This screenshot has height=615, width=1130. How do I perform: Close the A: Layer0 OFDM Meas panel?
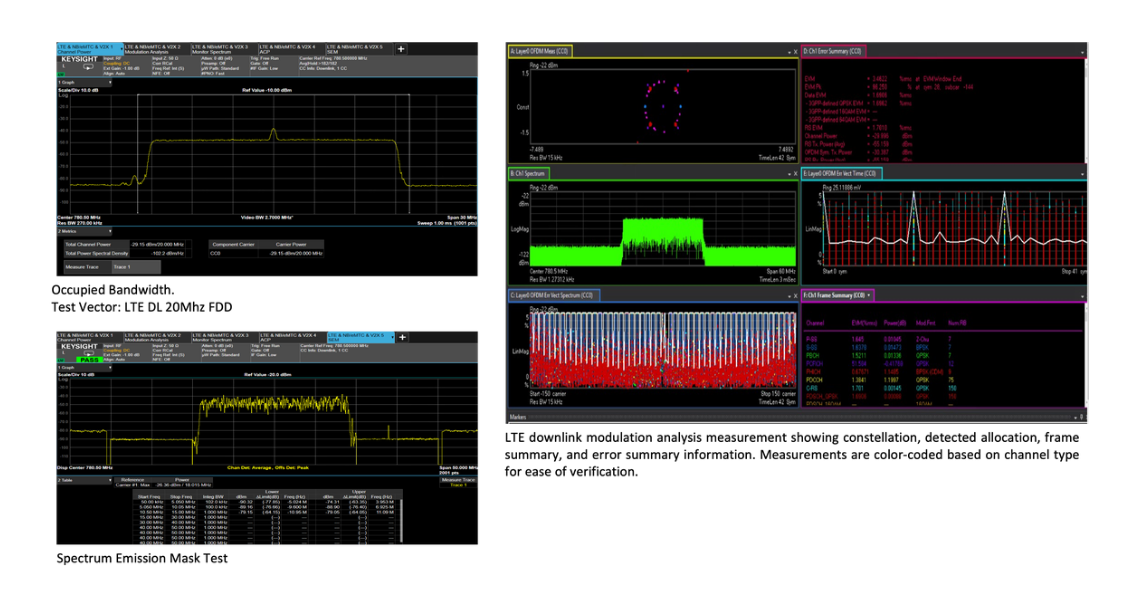click(796, 52)
